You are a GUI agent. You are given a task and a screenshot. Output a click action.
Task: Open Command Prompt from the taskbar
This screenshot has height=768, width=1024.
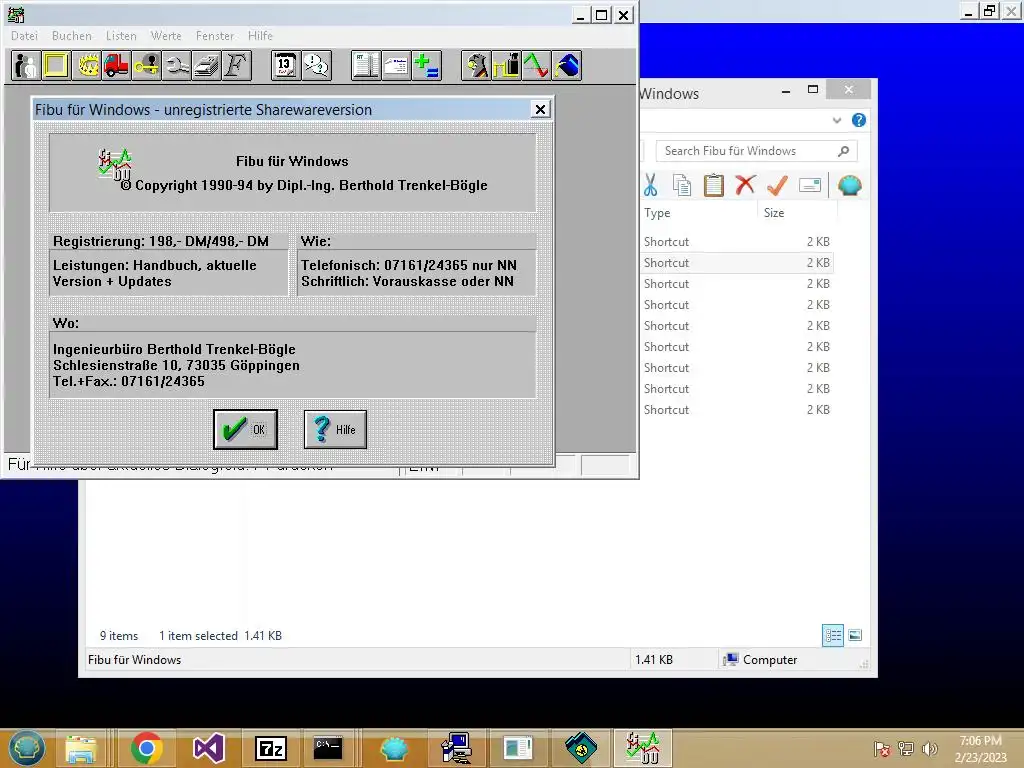point(328,748)
